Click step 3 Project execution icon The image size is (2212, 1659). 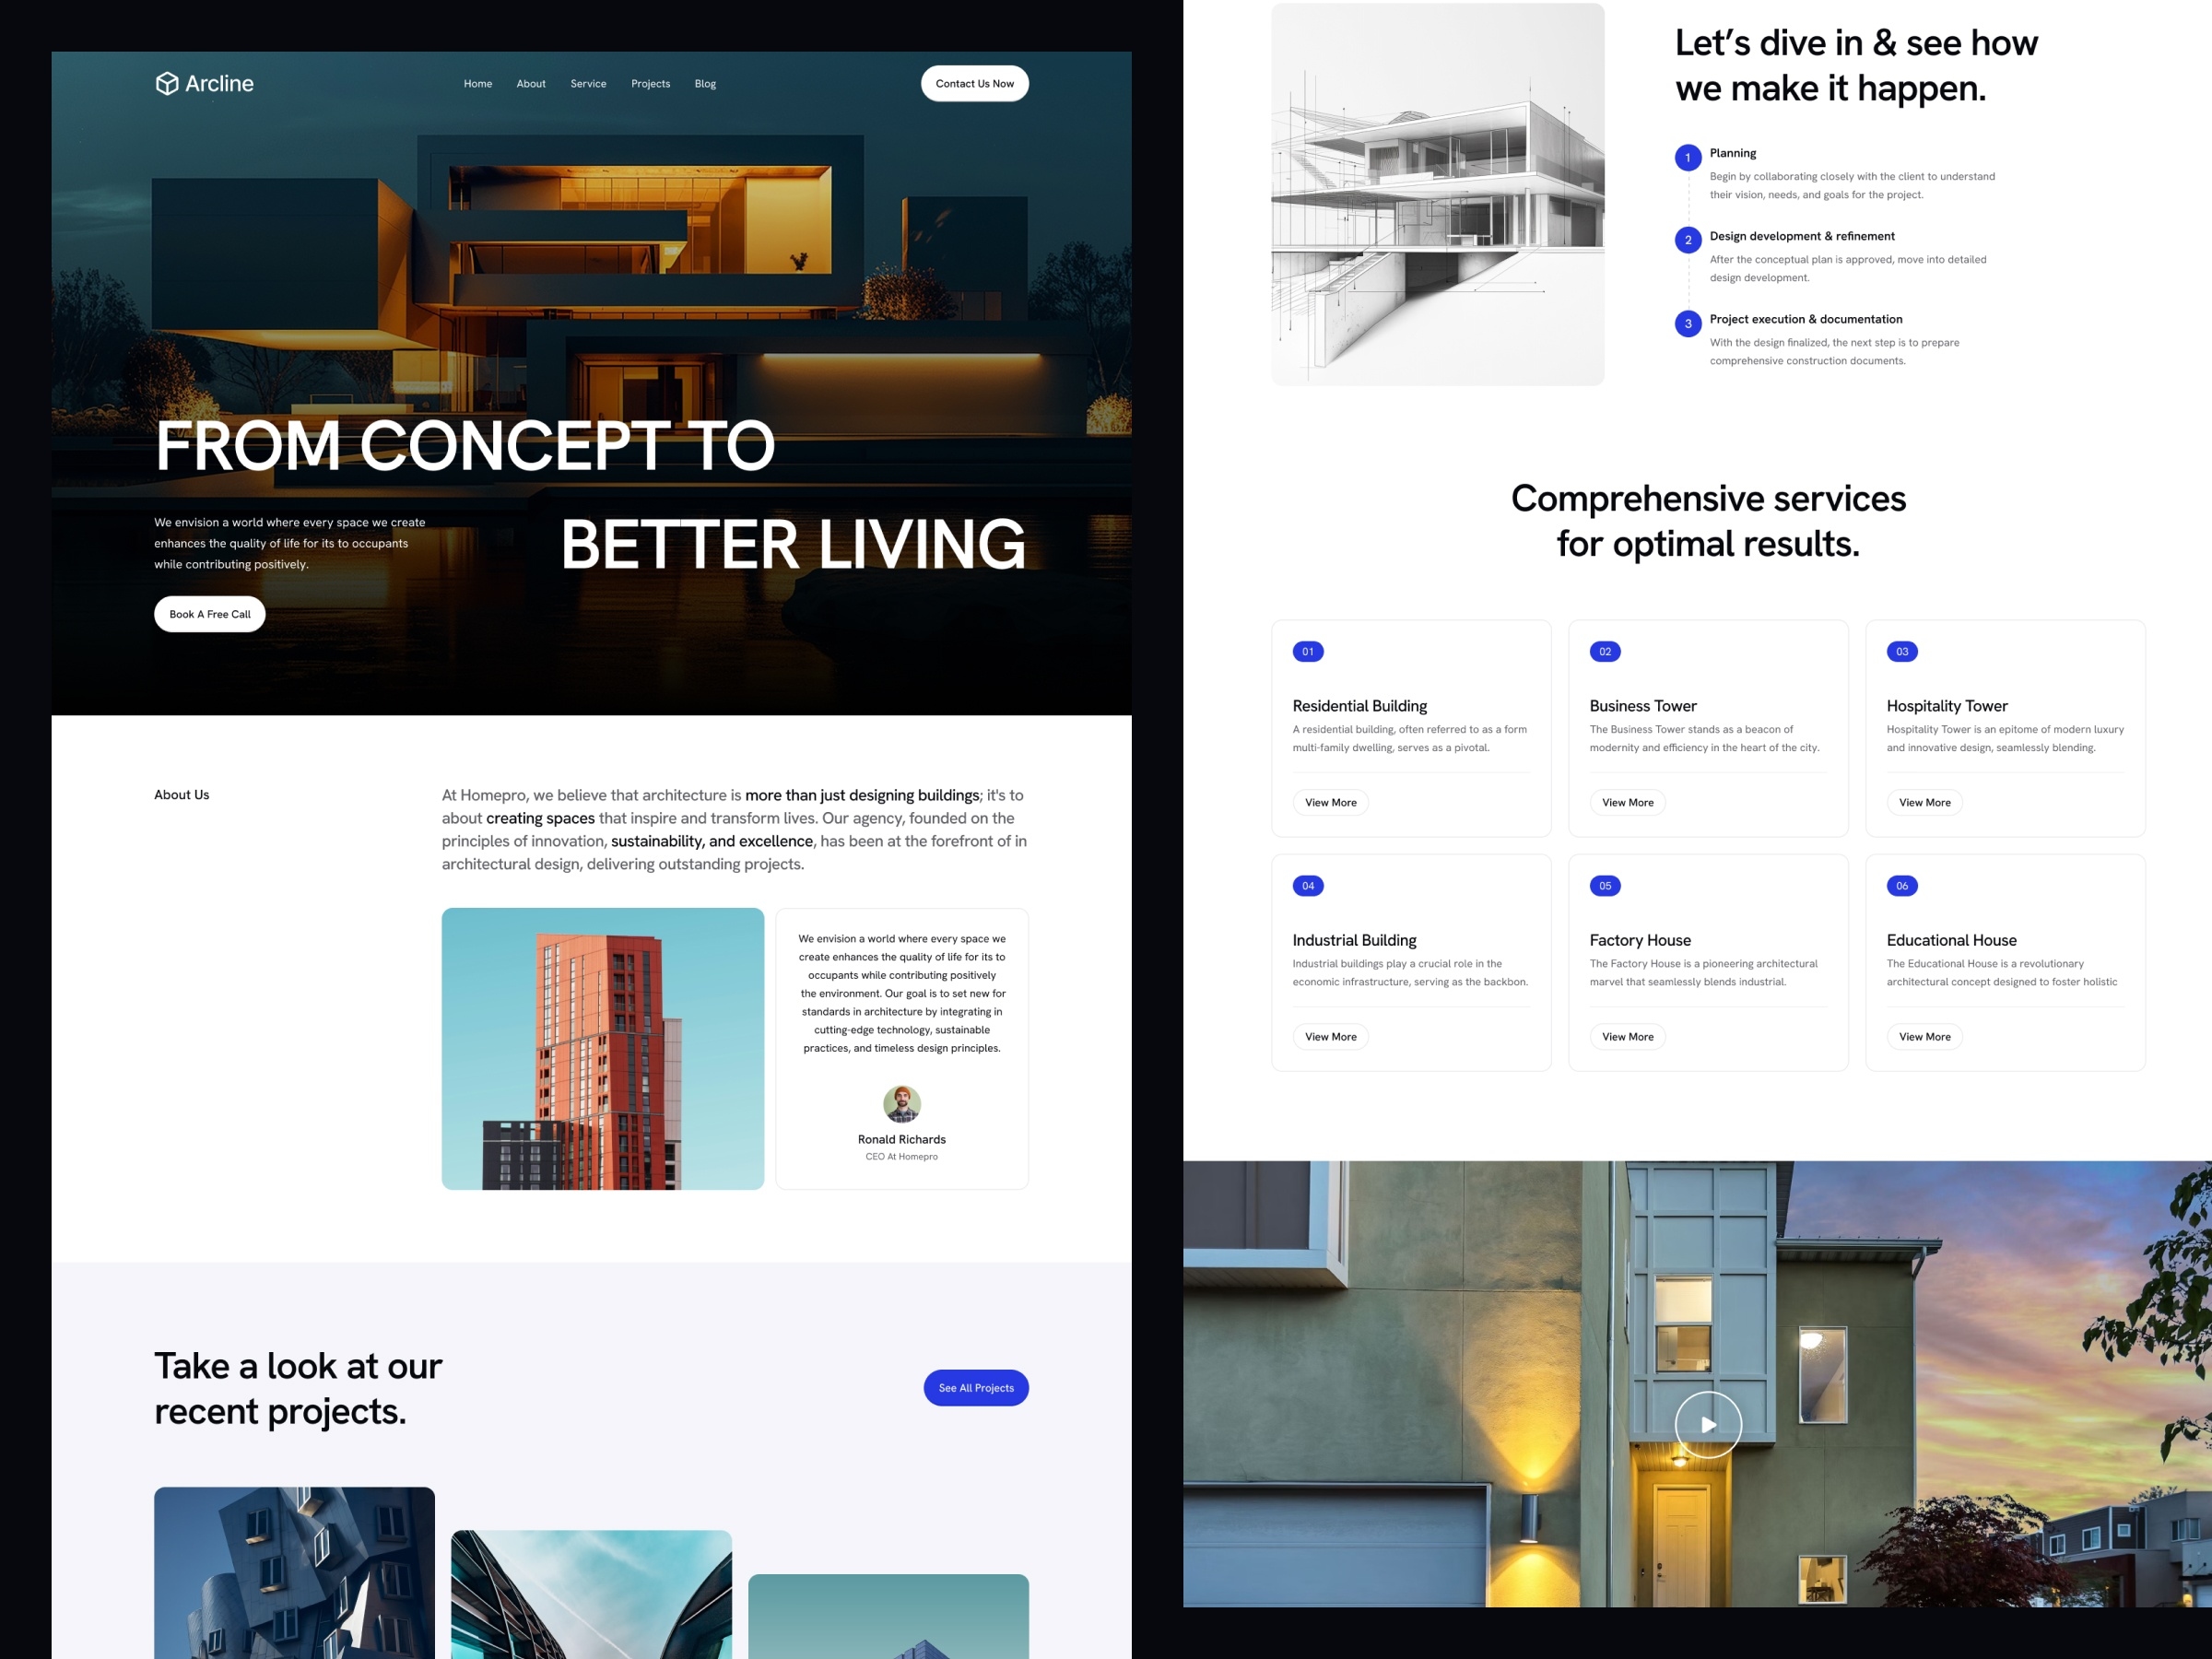(1684, 321)
